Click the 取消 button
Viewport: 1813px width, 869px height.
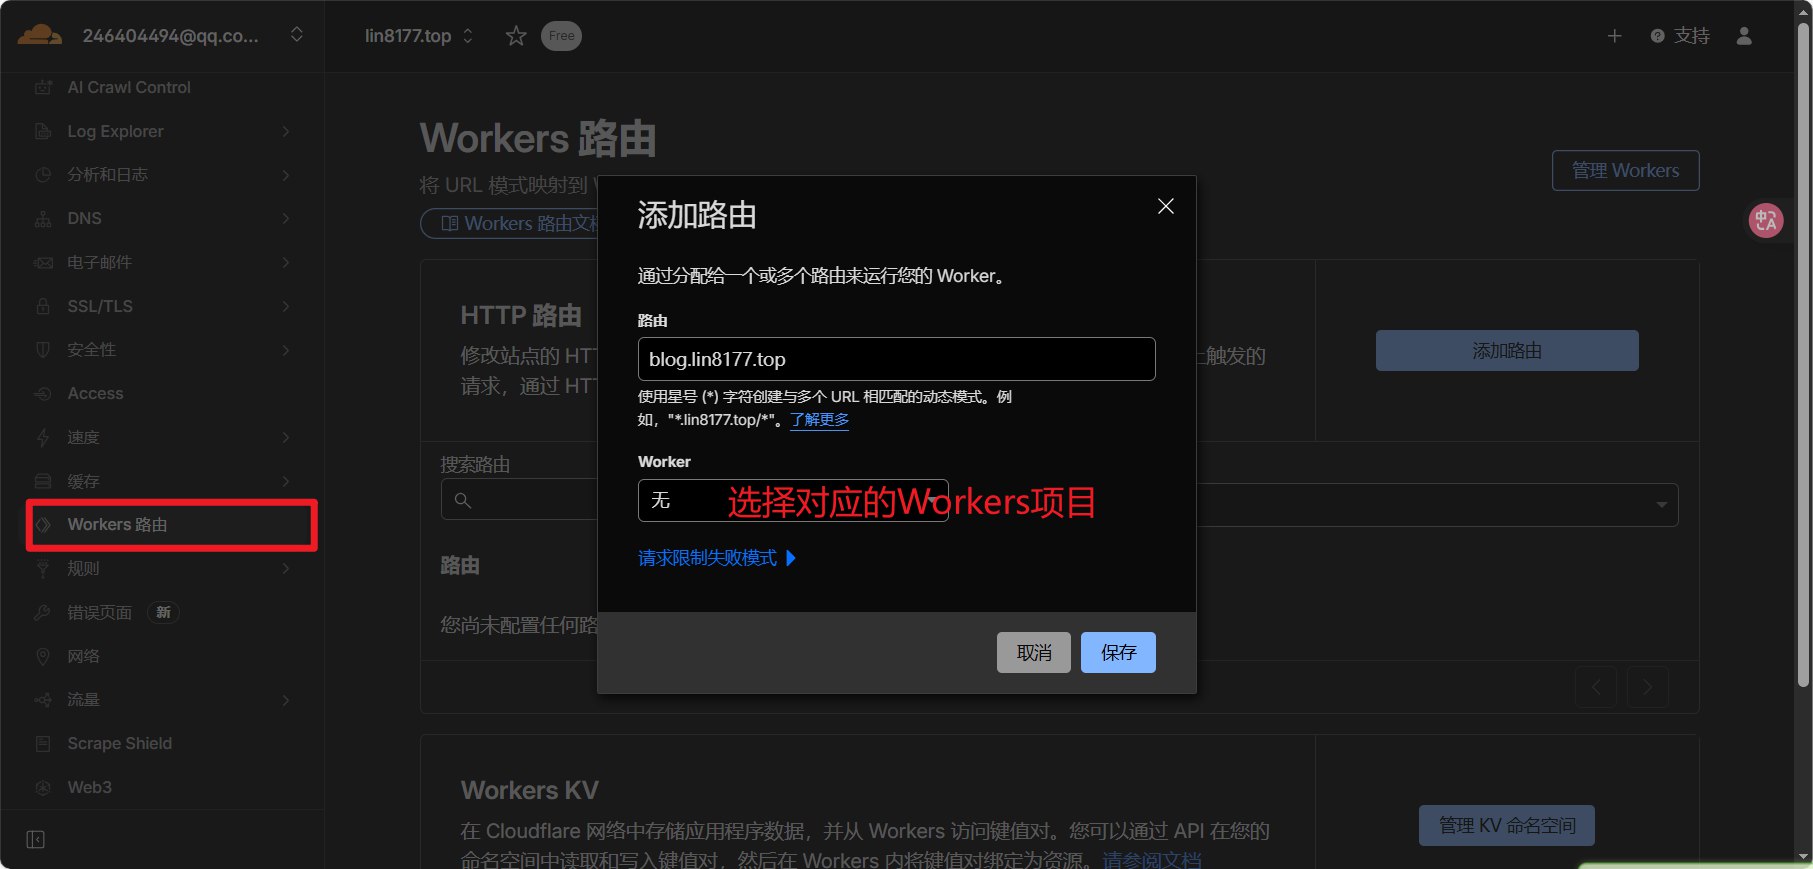click(1034, 653)
